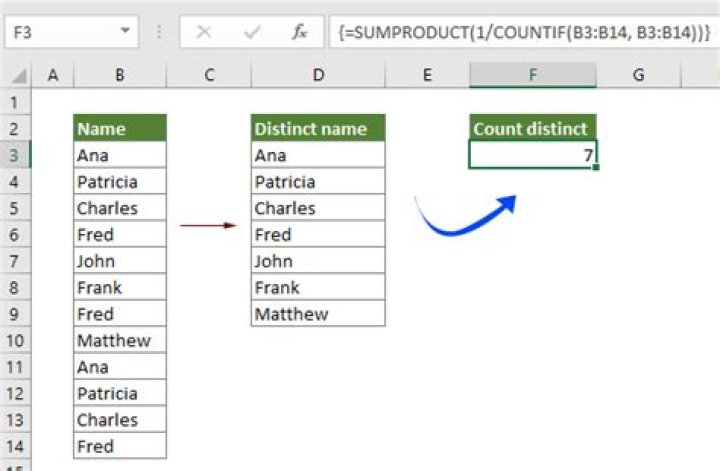Click the 'Distinct name' header cell
Image resolution: width=720 pixels, height=471 pixels.
pyautogui.click(x=318, y=129)
